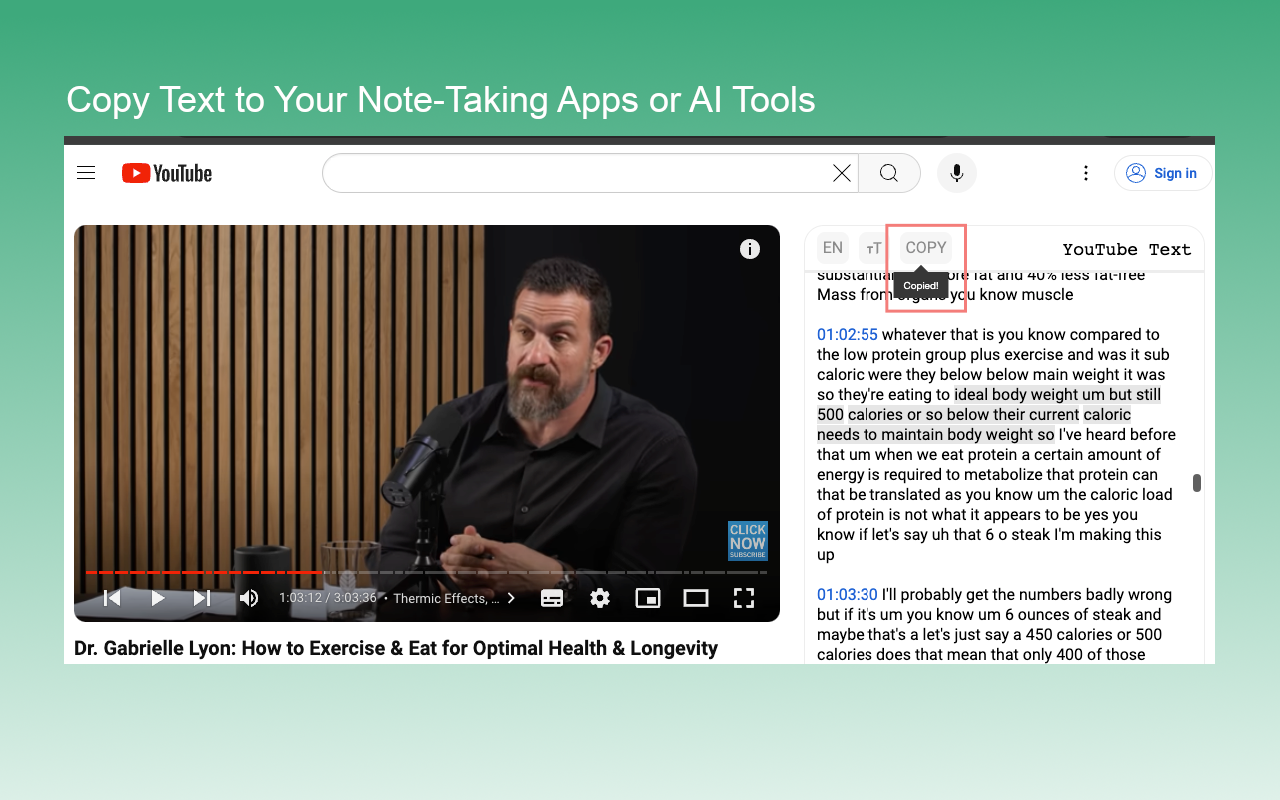This screenshot has width=1280, height=800.
Task: Open YouTube closed captions (subtitles) icon
Action: tap(551, 597)
